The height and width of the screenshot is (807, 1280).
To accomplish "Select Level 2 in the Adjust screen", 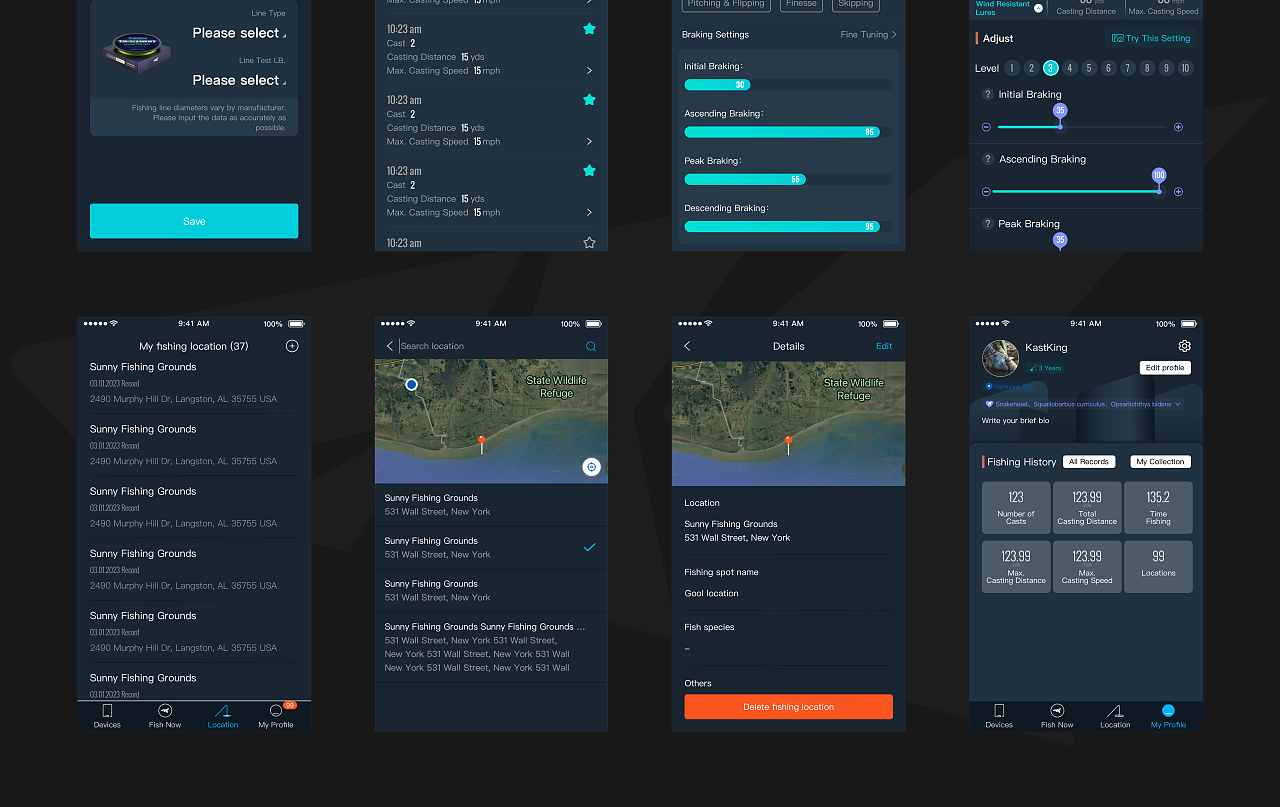I will [x=1031, y=68].
